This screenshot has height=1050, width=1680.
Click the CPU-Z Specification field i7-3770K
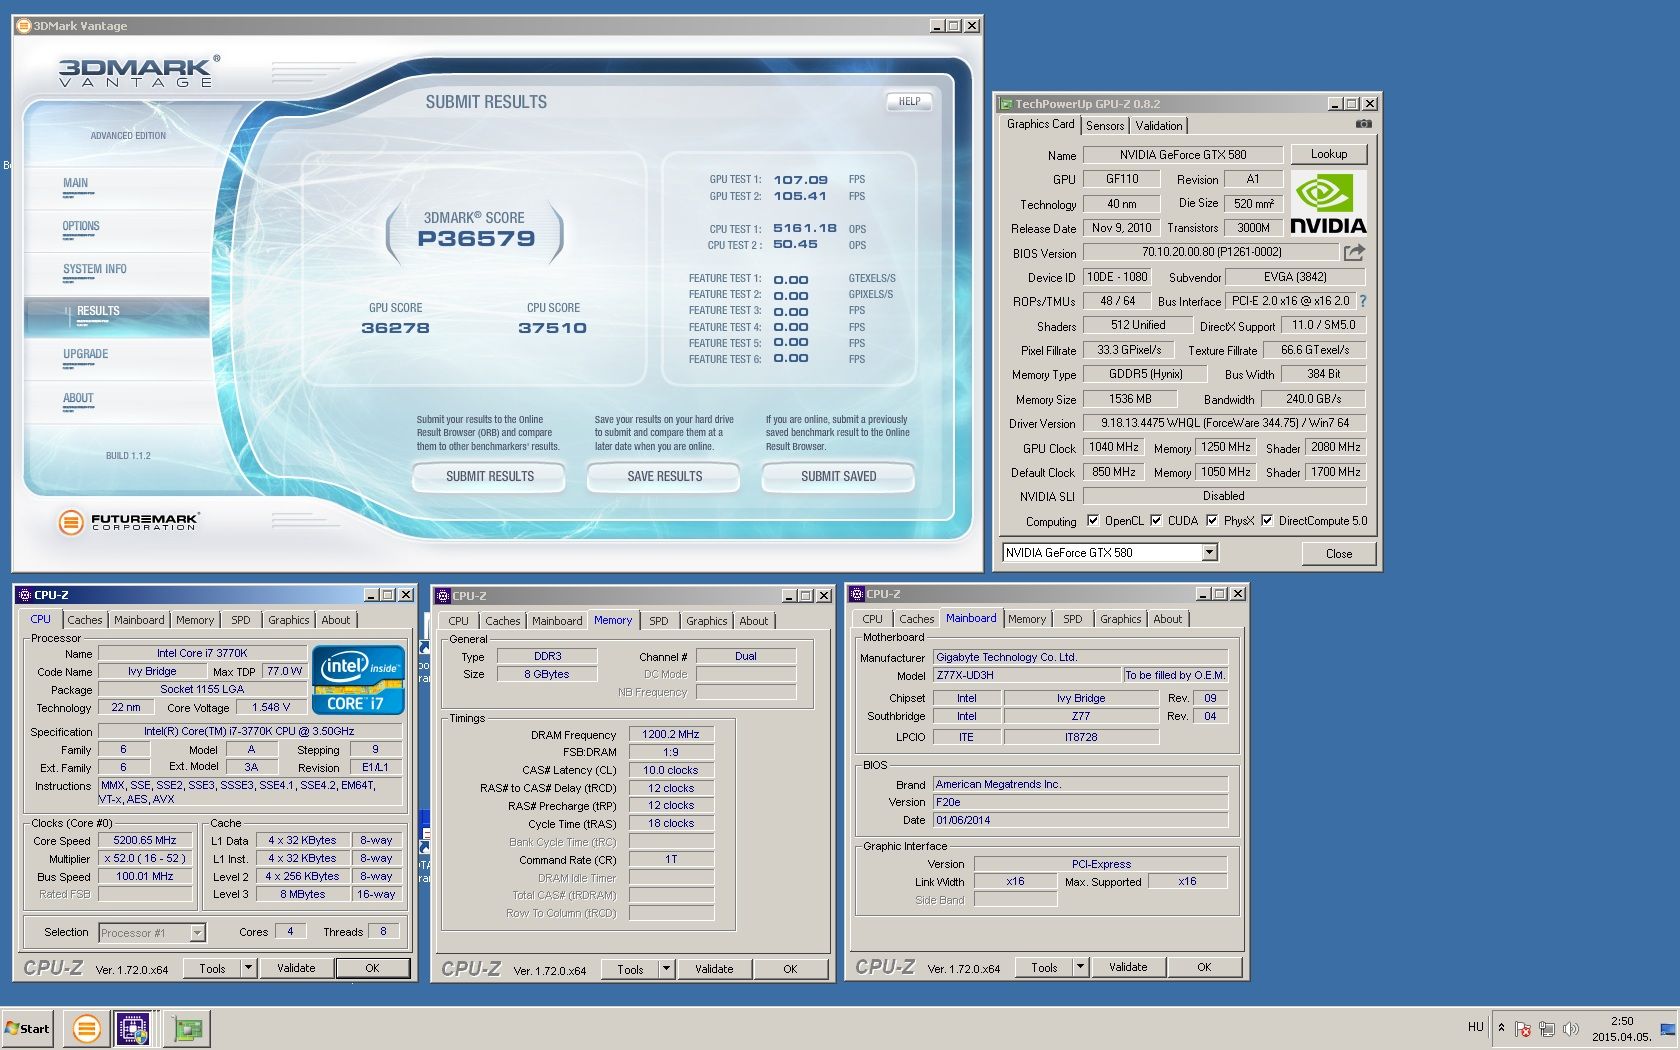coord(250,732)
